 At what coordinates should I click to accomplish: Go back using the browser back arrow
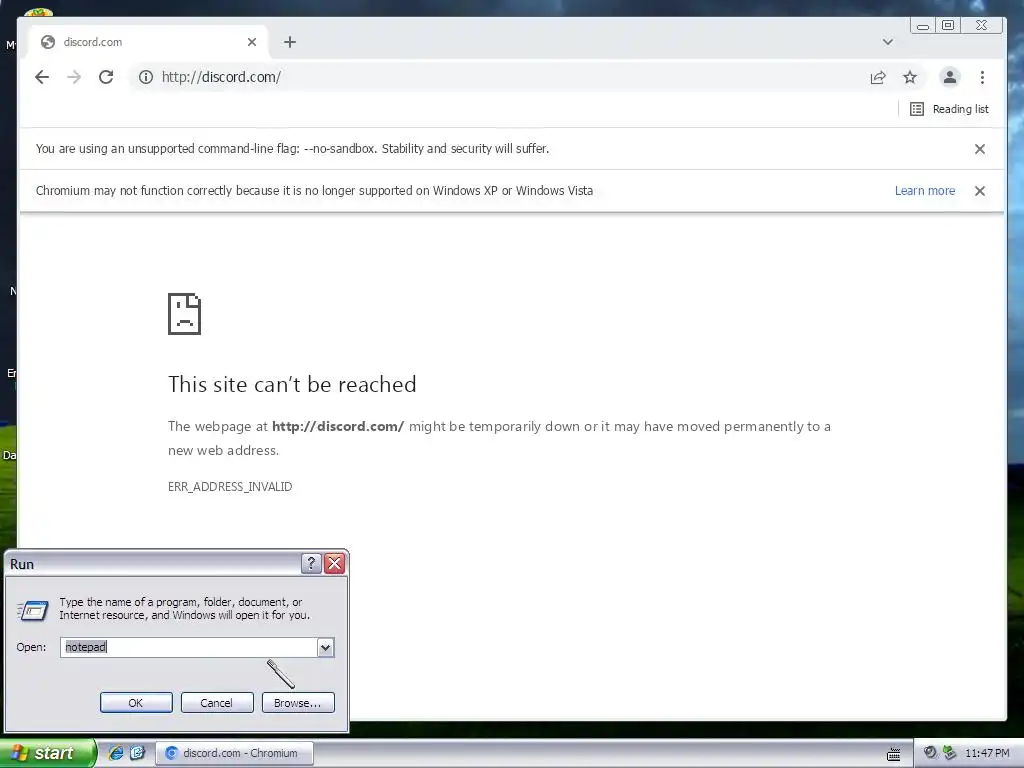click(x=42, y=77)
